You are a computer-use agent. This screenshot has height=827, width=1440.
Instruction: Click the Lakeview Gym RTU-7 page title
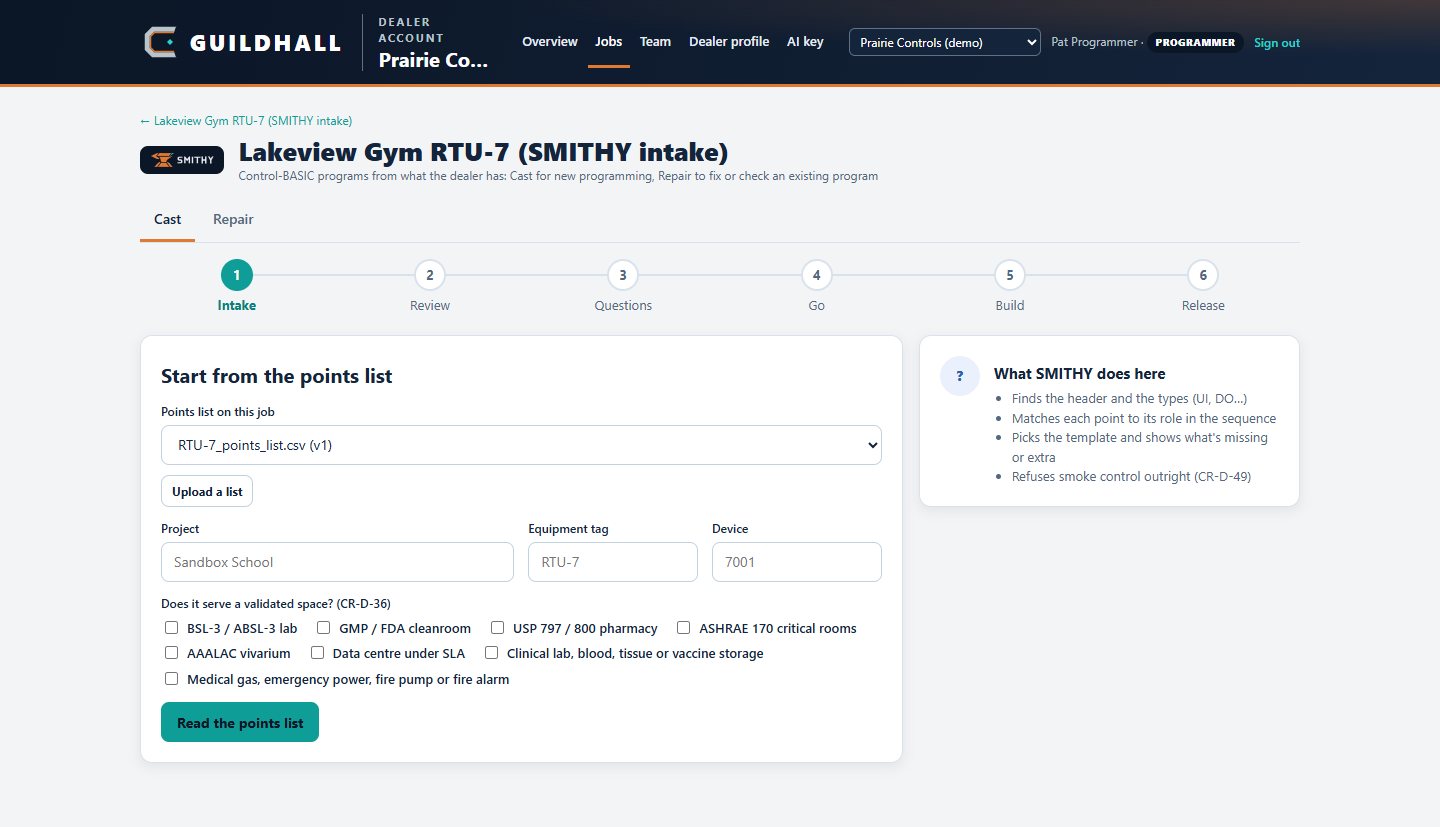(484, 153)
